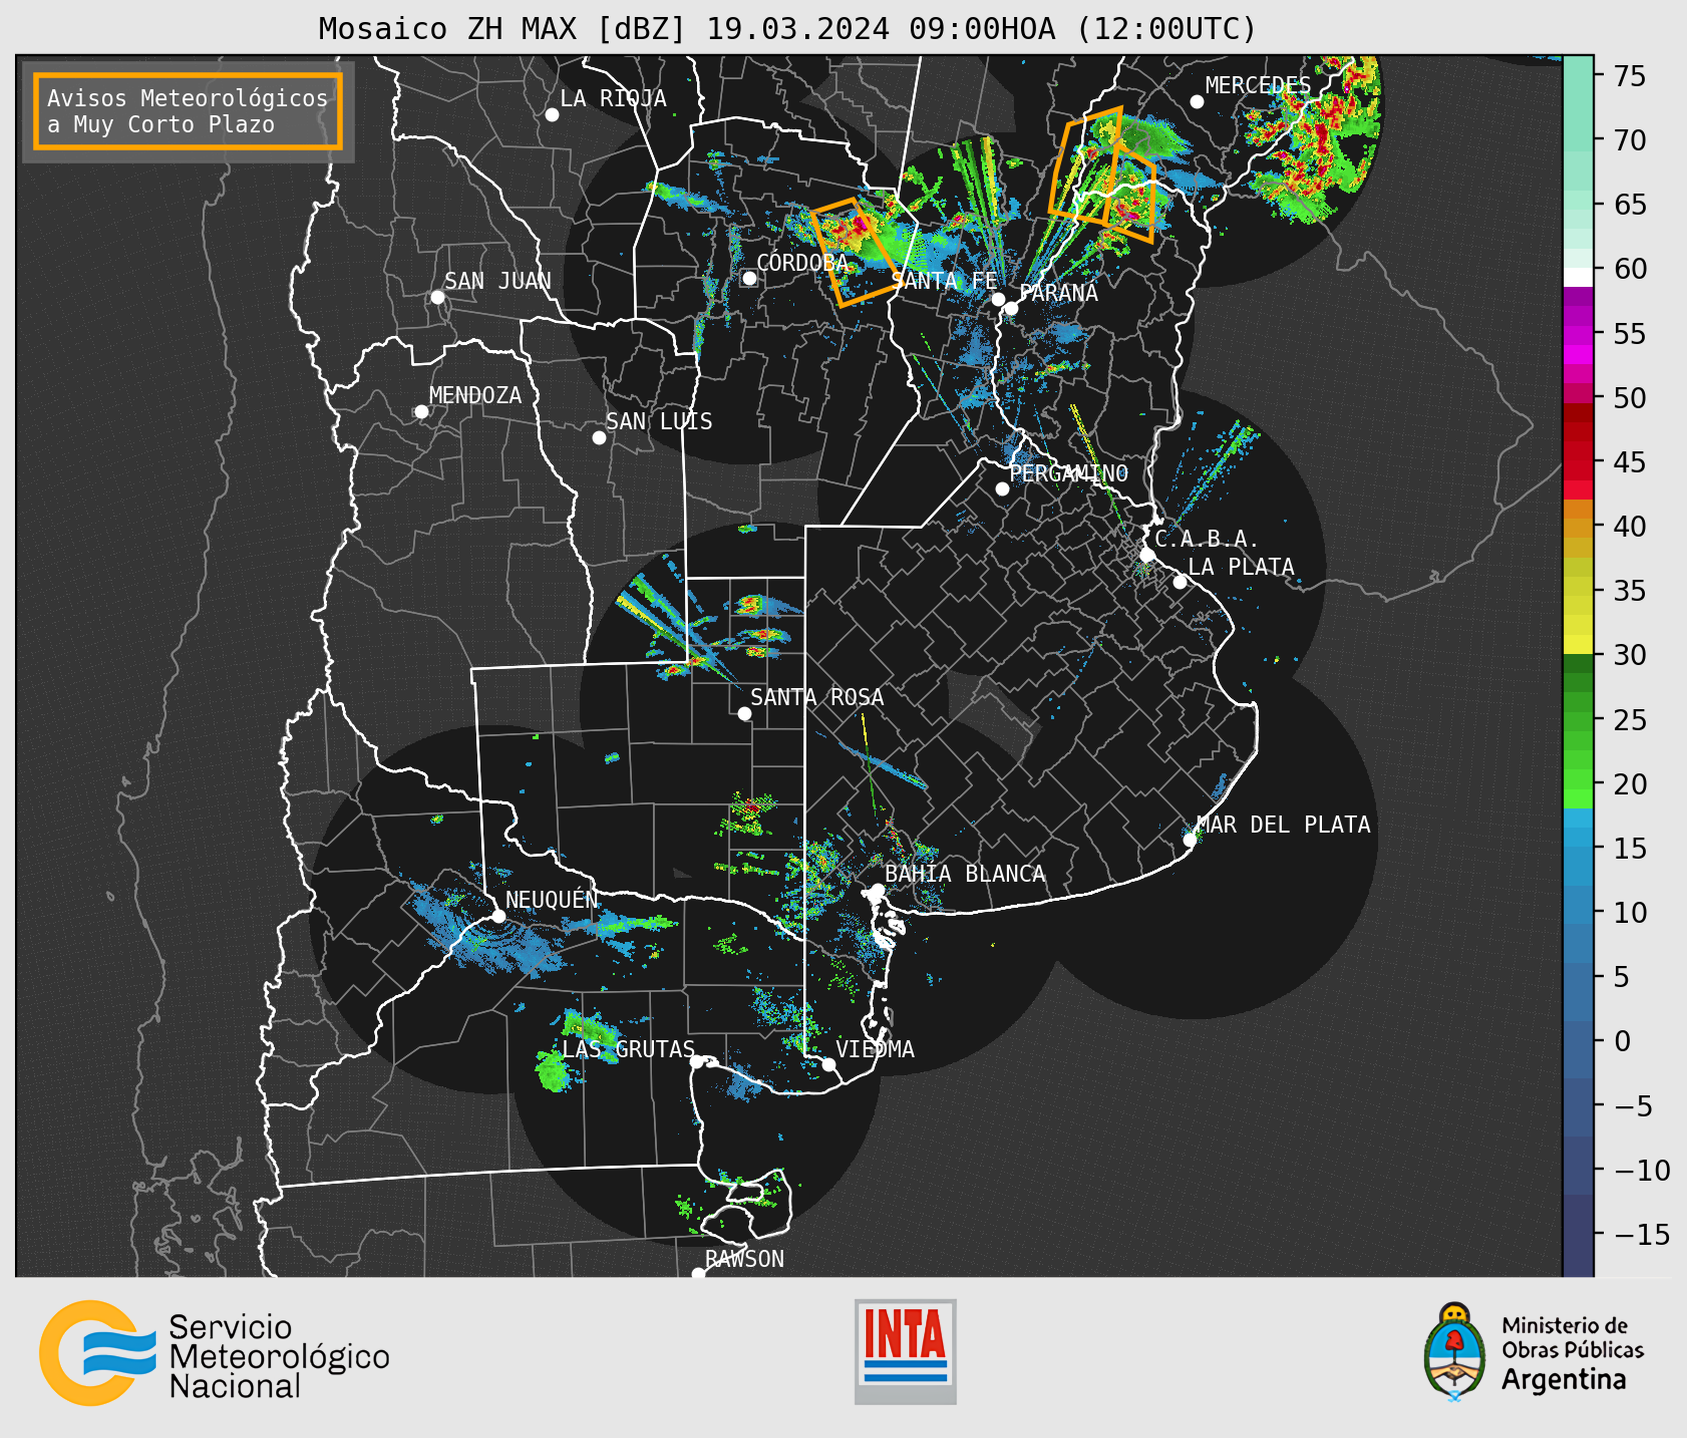1687x1438 pixels.
Task: Click the Avisos Meteorológicos legend box
Action: point(188,111)
